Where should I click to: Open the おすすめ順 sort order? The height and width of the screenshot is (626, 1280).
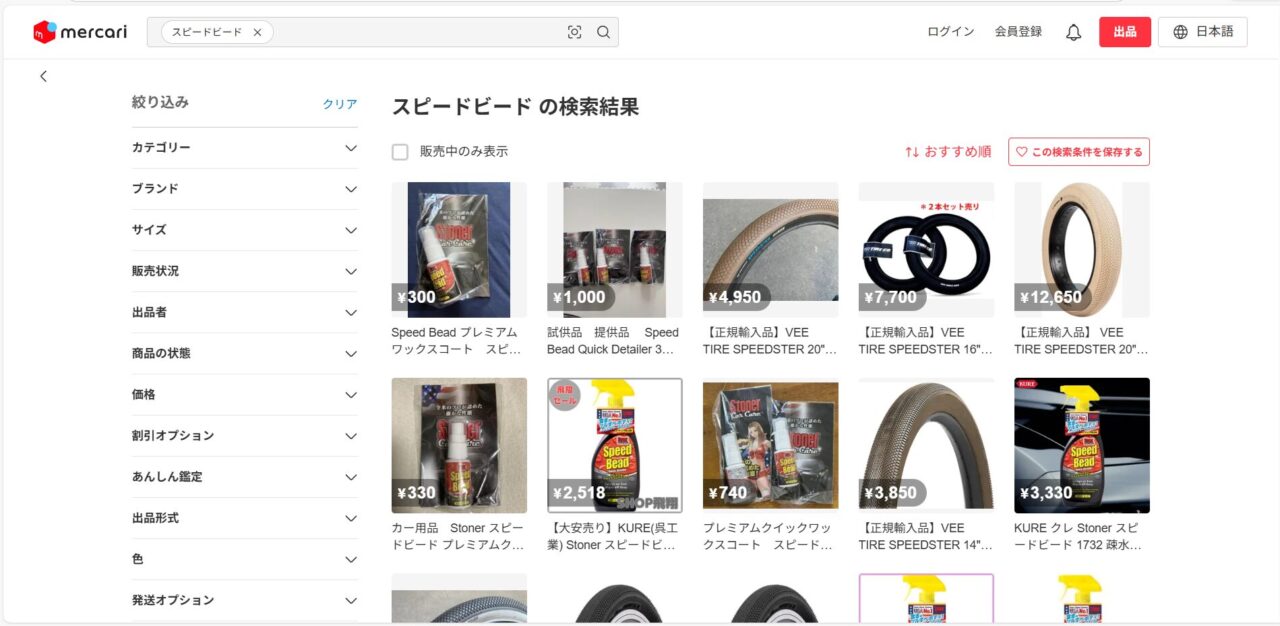948,152
